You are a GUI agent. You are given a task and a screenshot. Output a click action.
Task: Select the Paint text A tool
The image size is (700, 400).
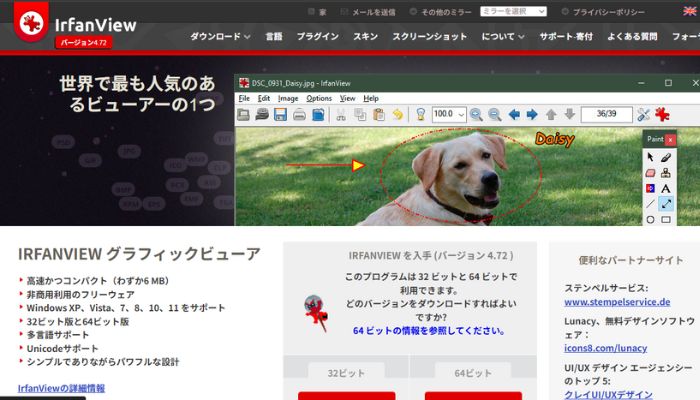[x=666, y=188]
